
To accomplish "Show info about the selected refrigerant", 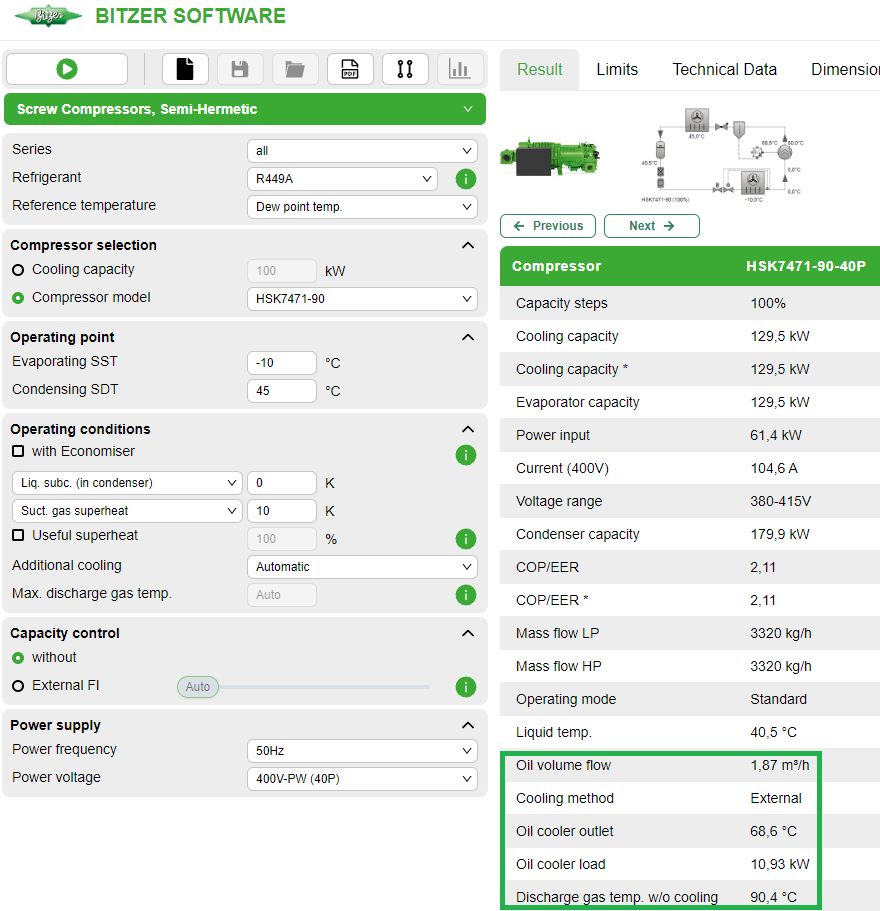I will coord(465,179).
